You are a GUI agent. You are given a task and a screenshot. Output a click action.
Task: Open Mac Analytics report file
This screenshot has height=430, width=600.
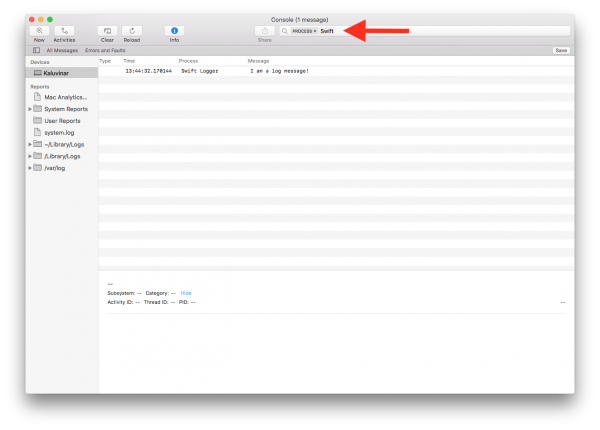[61, 97]
